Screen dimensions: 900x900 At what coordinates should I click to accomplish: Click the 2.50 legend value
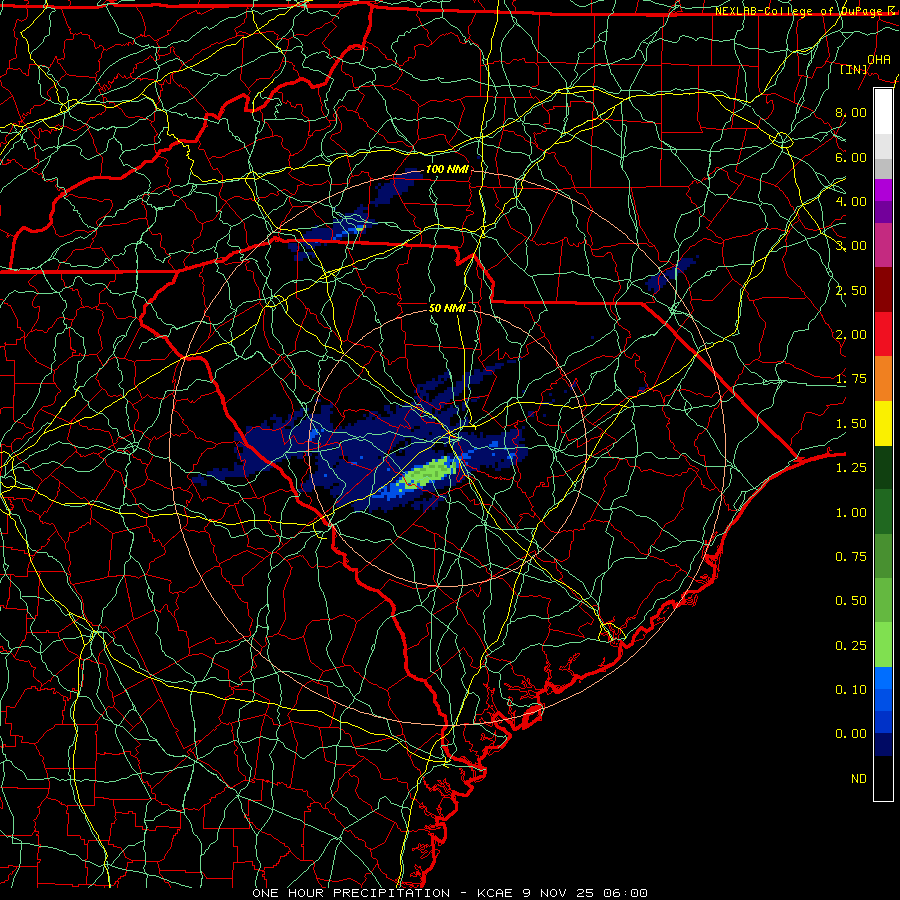851,290
